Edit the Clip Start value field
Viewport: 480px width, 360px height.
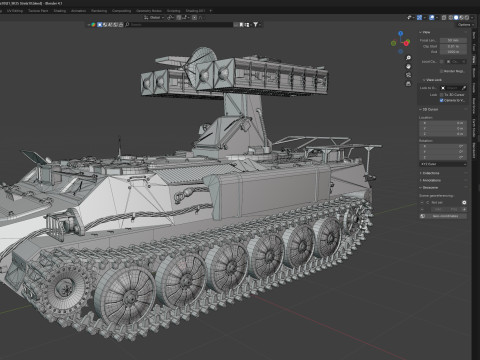(x=453, y=46)
